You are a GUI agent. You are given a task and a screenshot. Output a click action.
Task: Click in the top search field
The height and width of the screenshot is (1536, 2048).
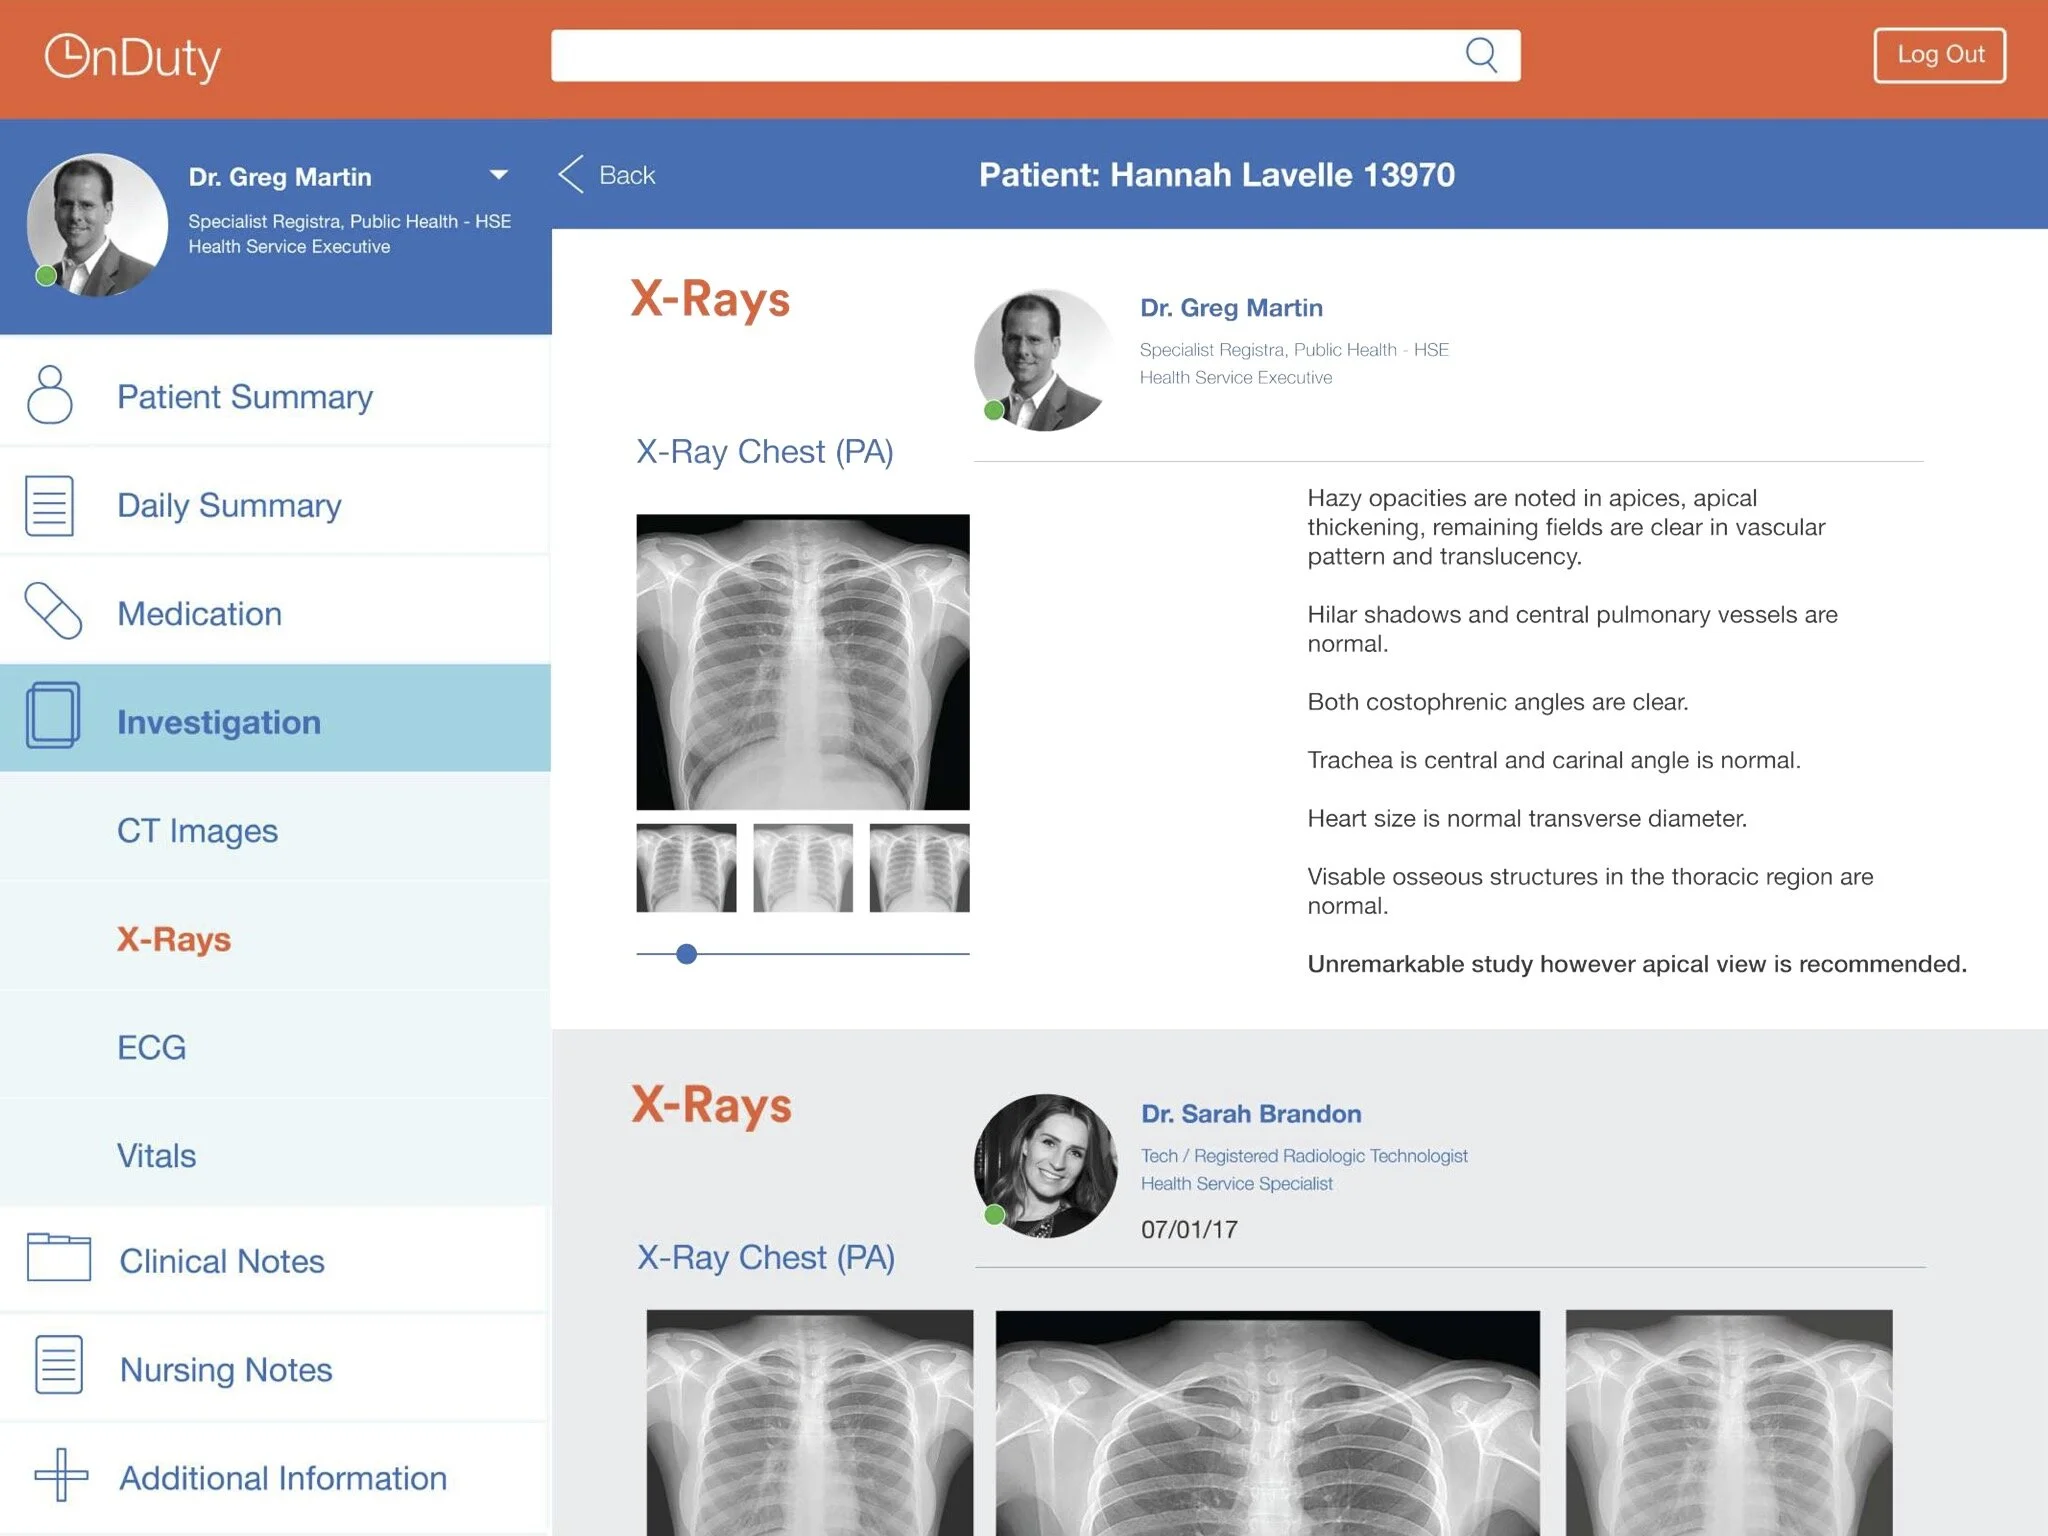pyautogui.click(x=1000, y=55)
